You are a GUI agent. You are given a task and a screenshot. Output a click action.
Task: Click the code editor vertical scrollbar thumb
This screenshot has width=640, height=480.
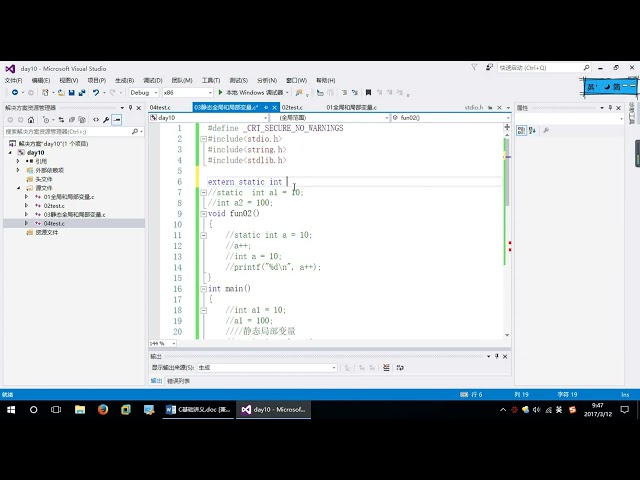tap(507, 171)
